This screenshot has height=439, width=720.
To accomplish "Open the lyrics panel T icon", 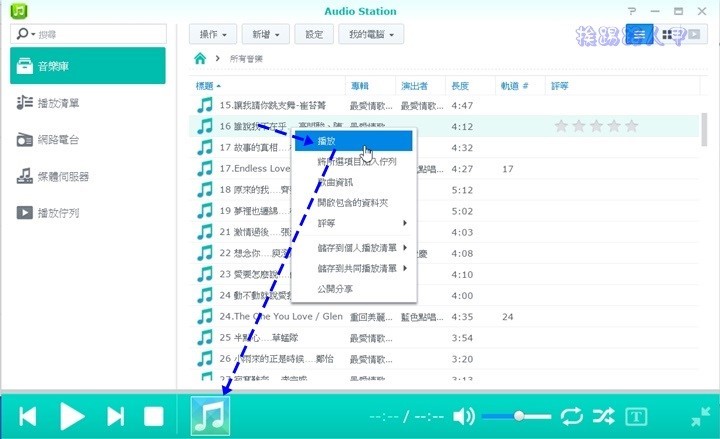I will coord(637,416).
